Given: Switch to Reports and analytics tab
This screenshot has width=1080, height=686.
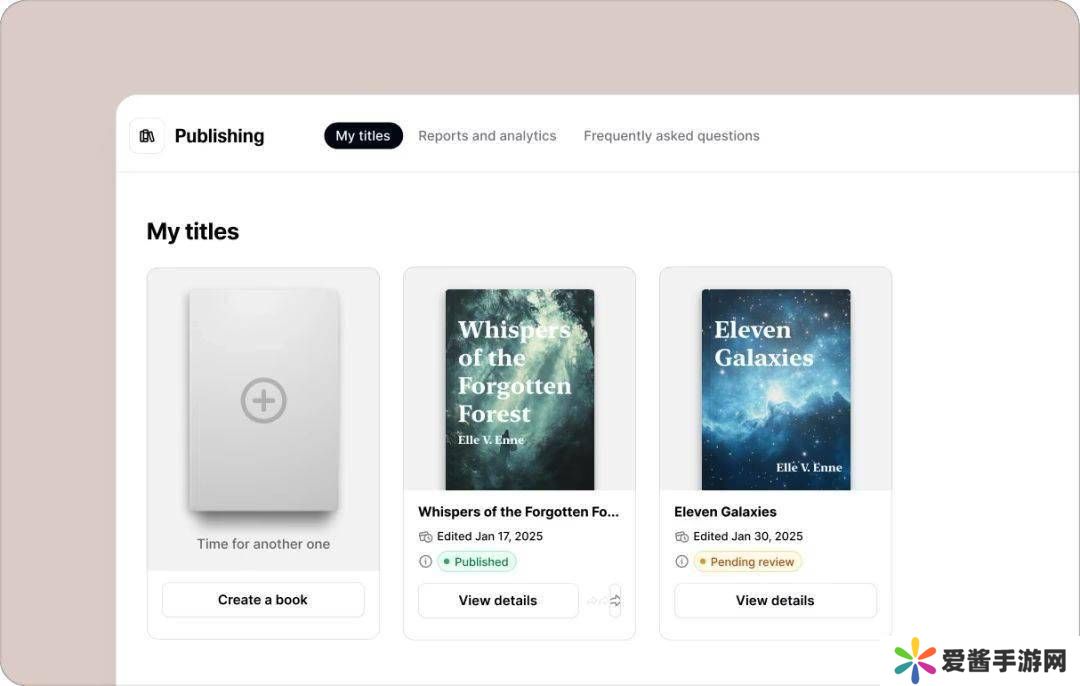Looking at the screenshot, I should pos(487,136).
